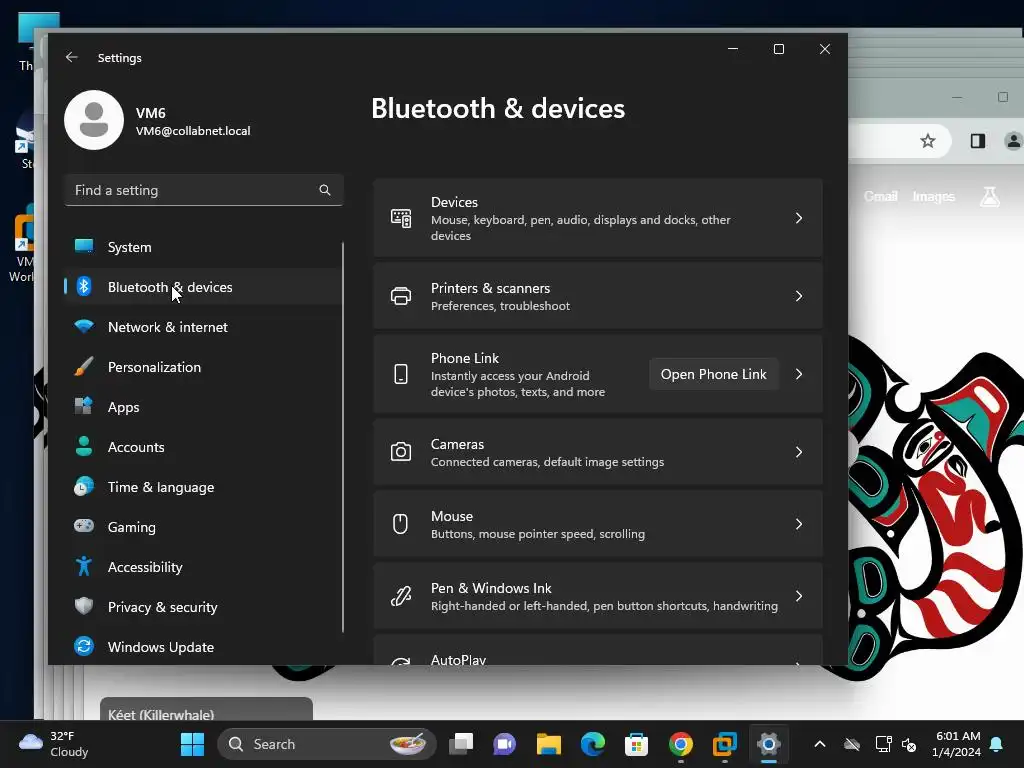Viewport: 1024px width, 768px height.
Task: Launch Microsoft Edge from the taskbar
Action: pos(593,744)
